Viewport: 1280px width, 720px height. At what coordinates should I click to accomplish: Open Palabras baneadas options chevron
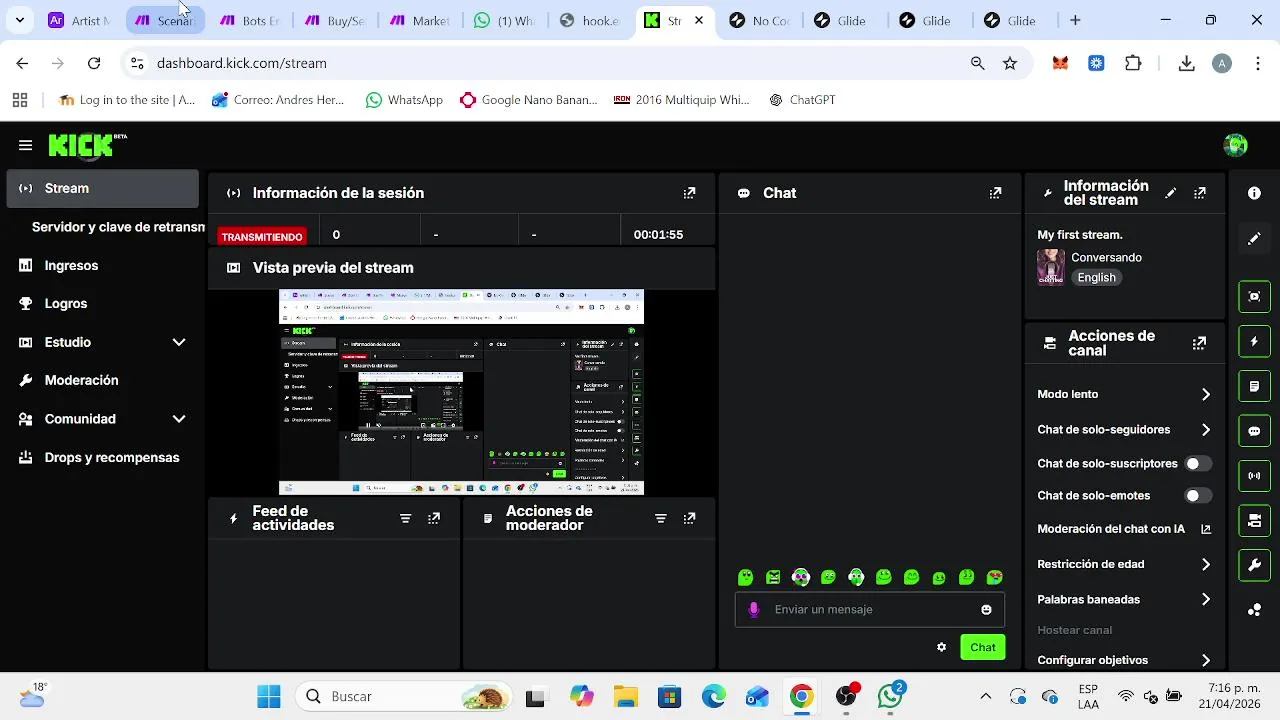(1206, 600)
